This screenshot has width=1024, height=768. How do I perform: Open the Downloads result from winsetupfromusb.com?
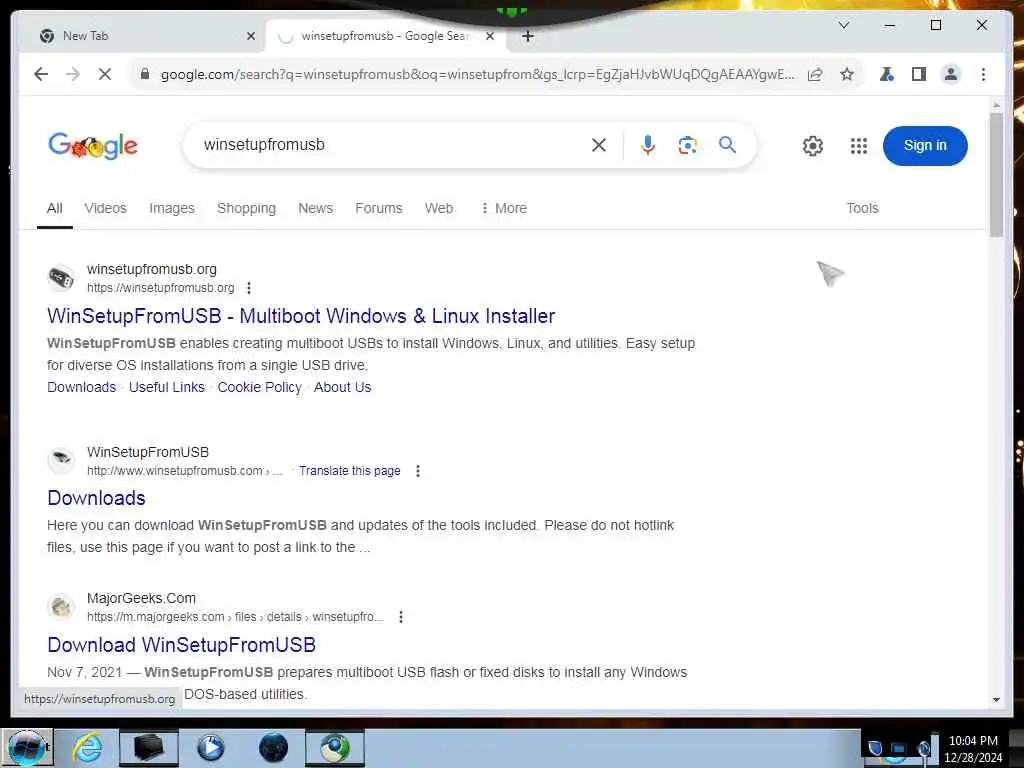[x=96, y=498]
